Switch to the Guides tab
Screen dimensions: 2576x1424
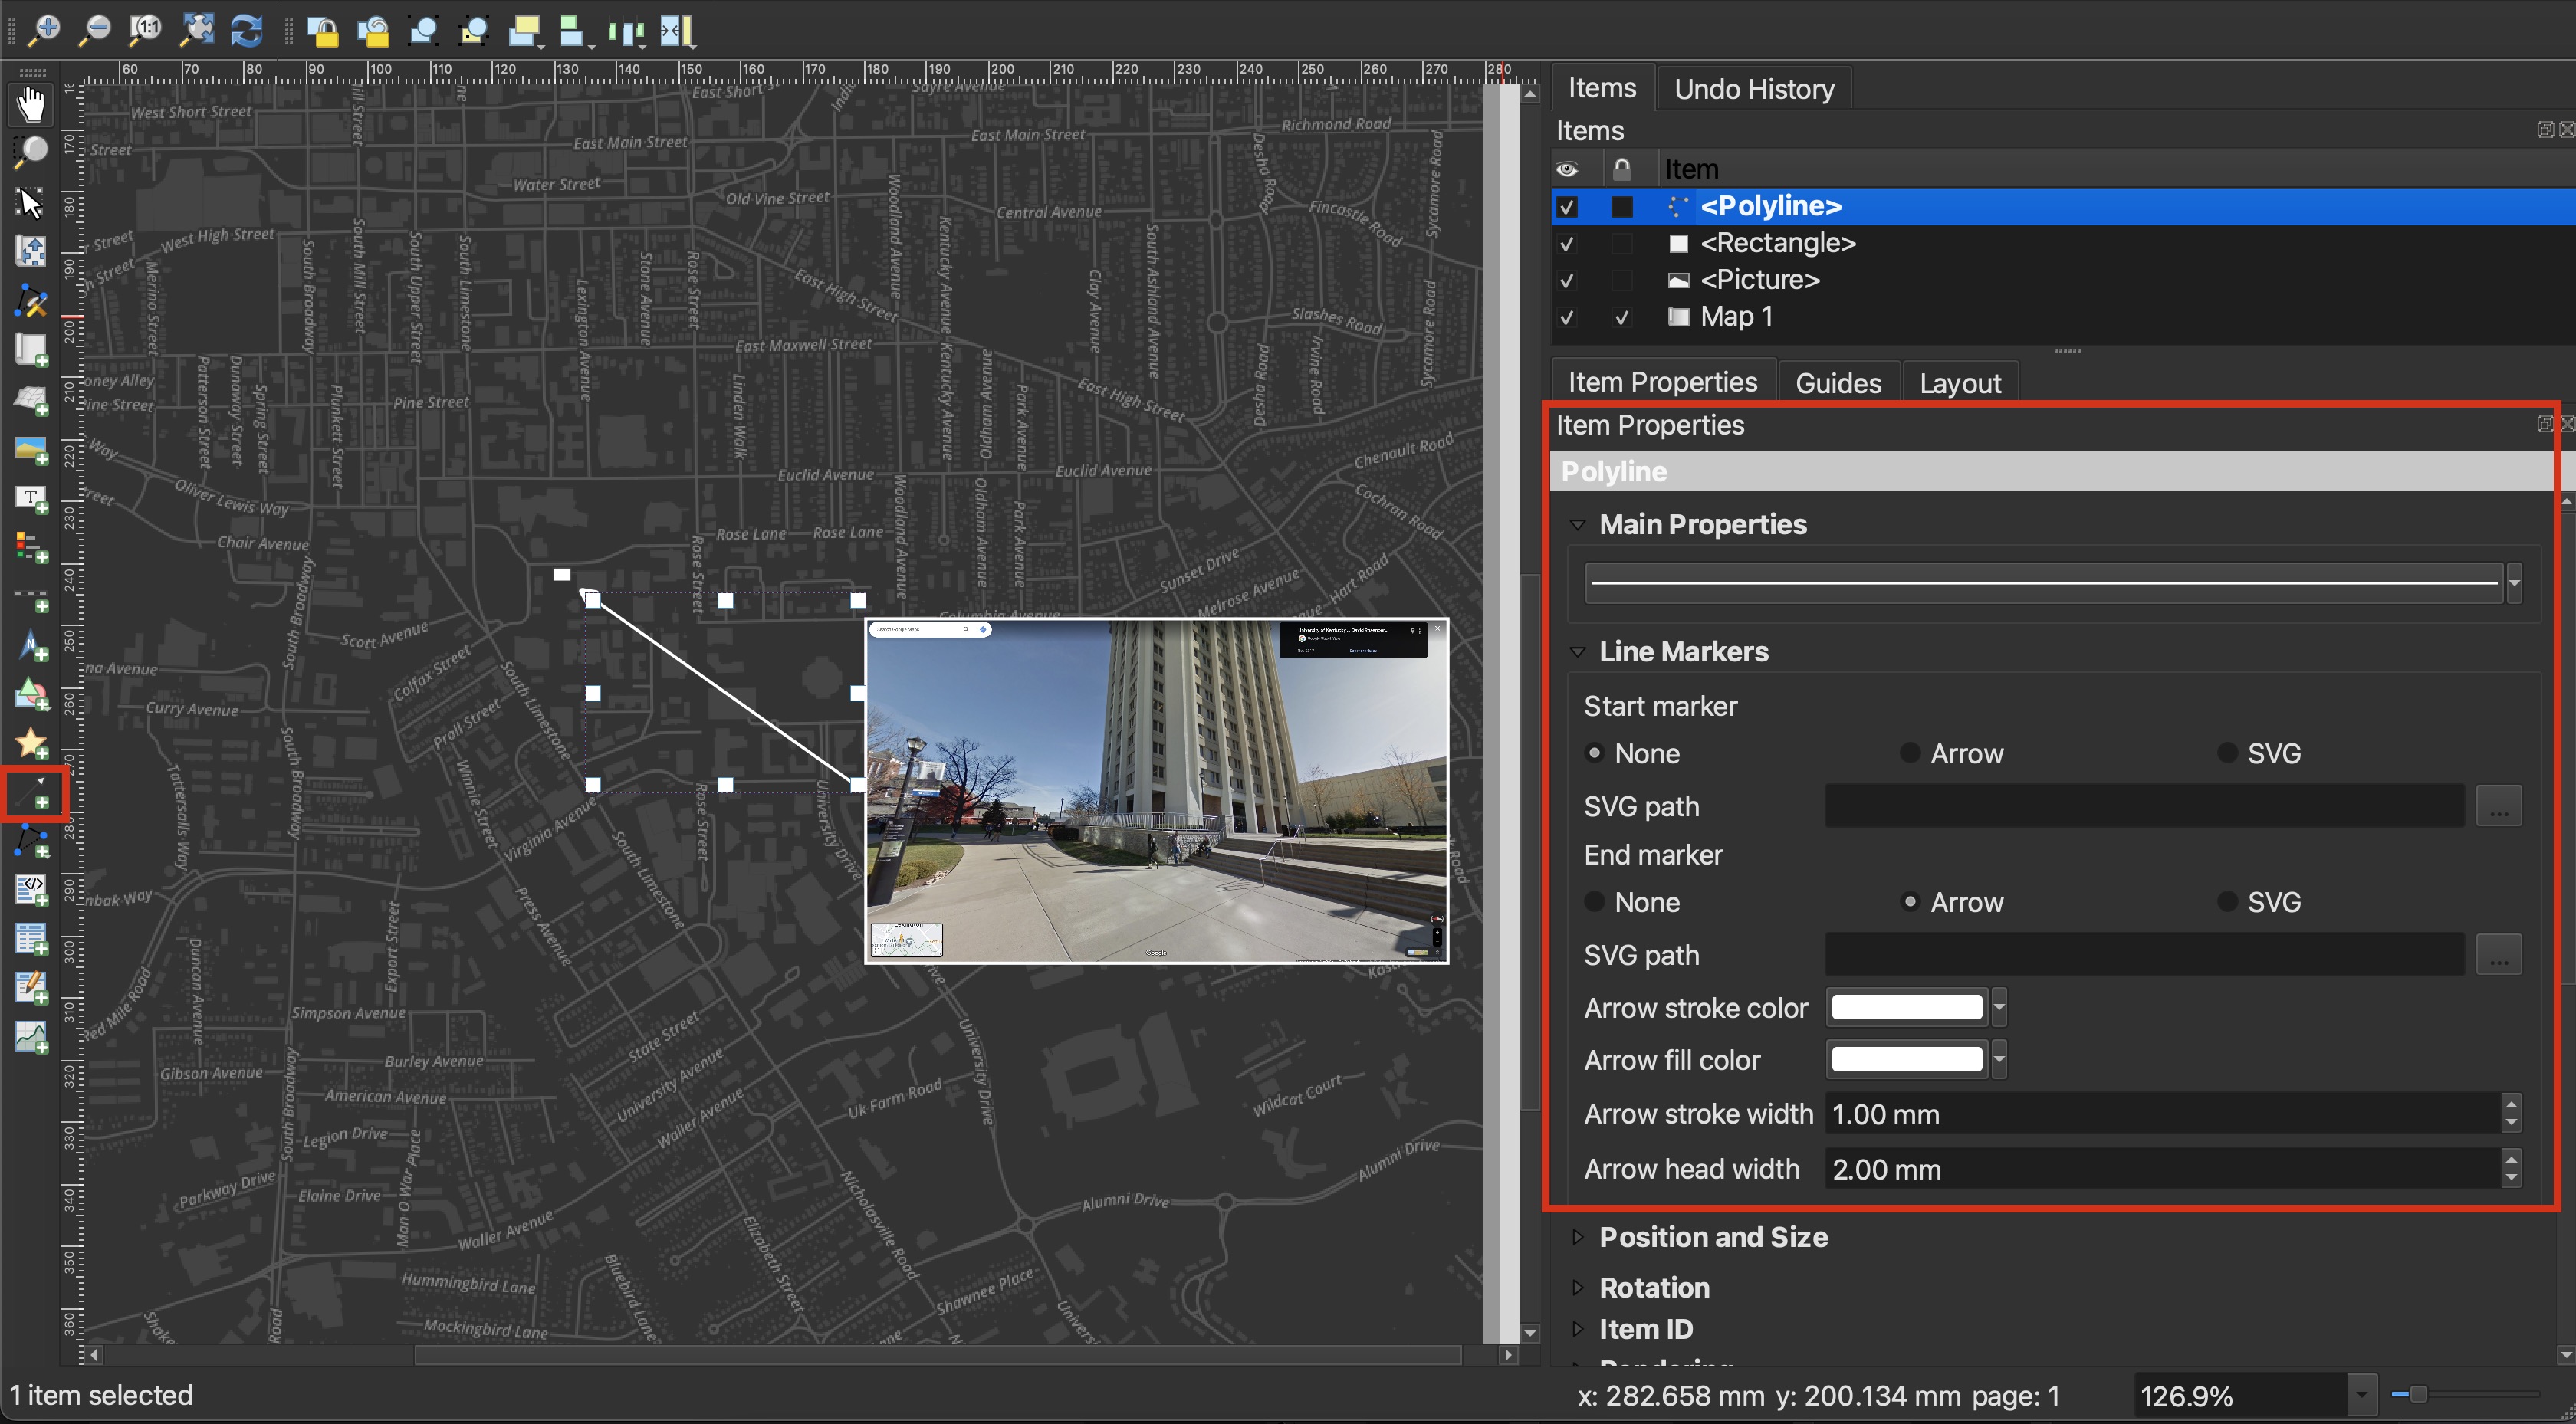[1839, 382]
